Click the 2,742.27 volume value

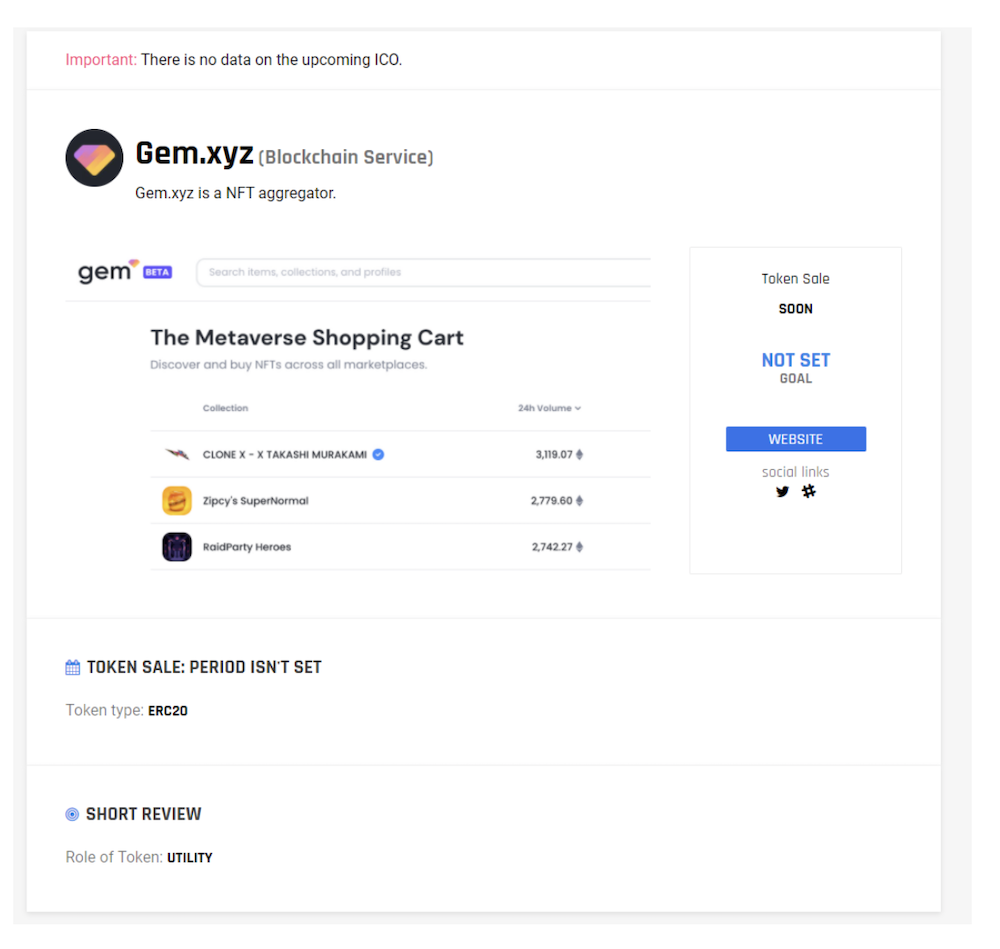[x=552, y=547]
